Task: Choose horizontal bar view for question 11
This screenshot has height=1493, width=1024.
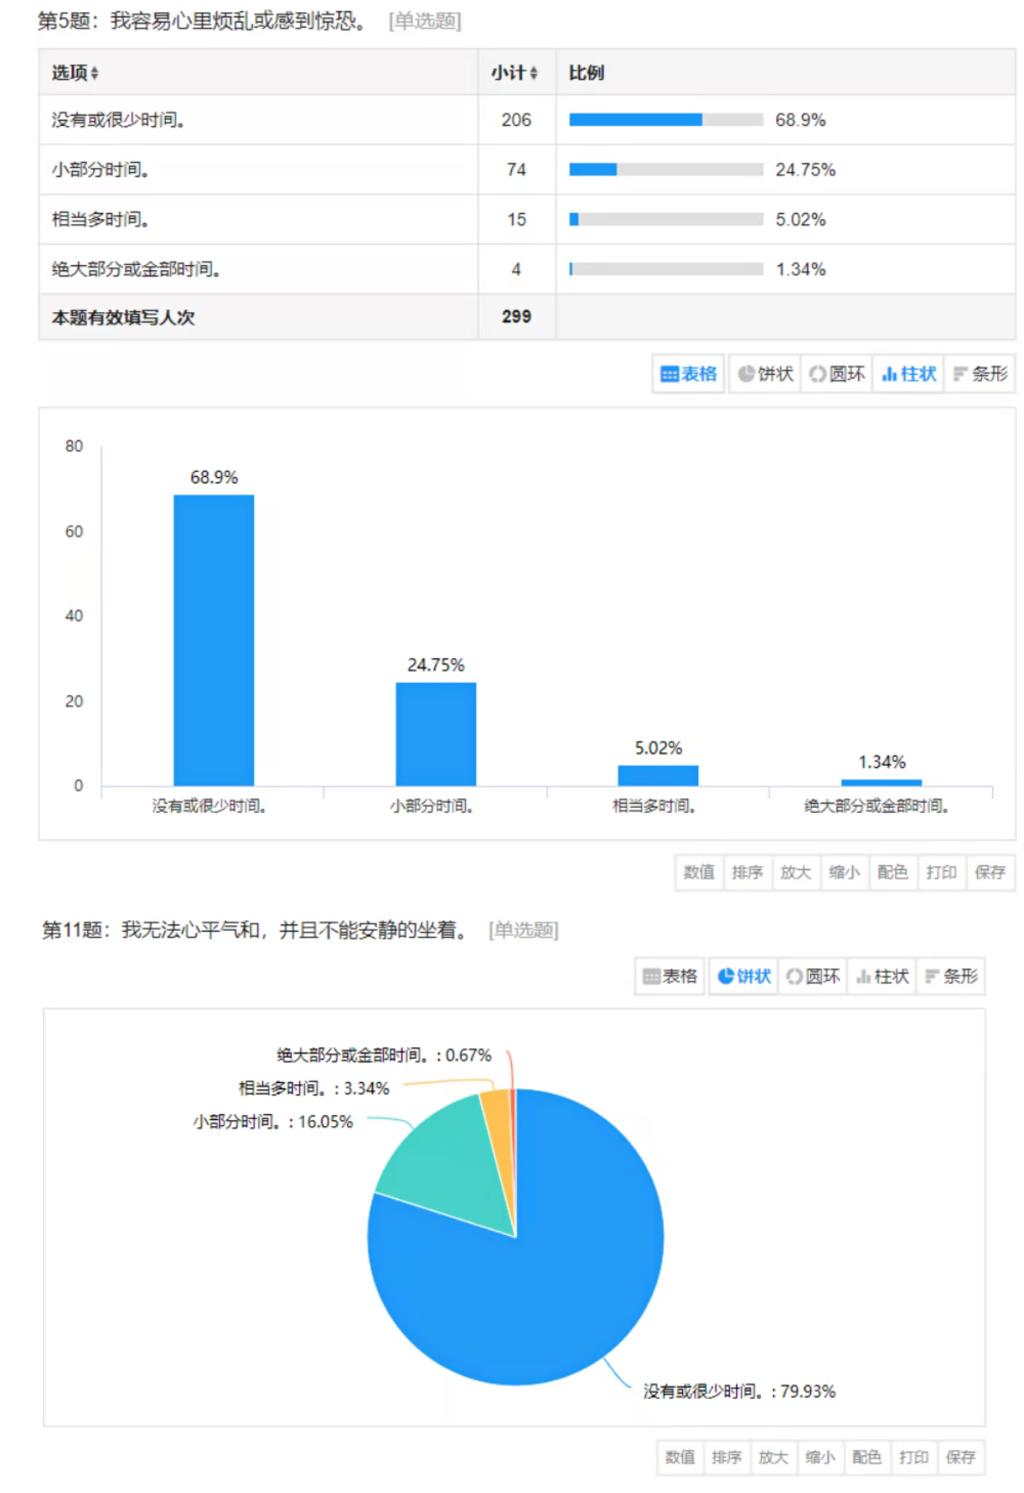Action: coord(952,976)
